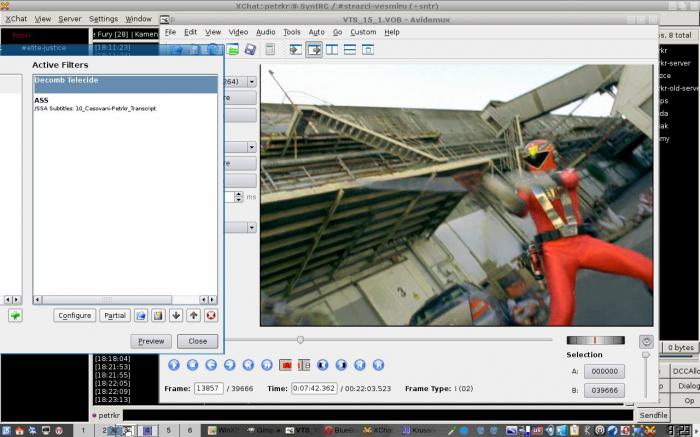Move selected filter down
The height and width of the screenshot is (437, 700).
click(176, 316)
